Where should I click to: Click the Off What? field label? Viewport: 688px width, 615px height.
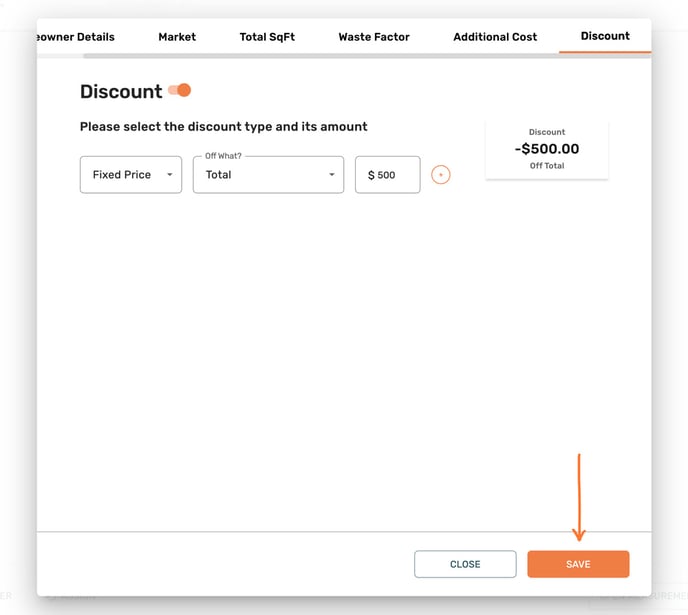coord(223,156)
